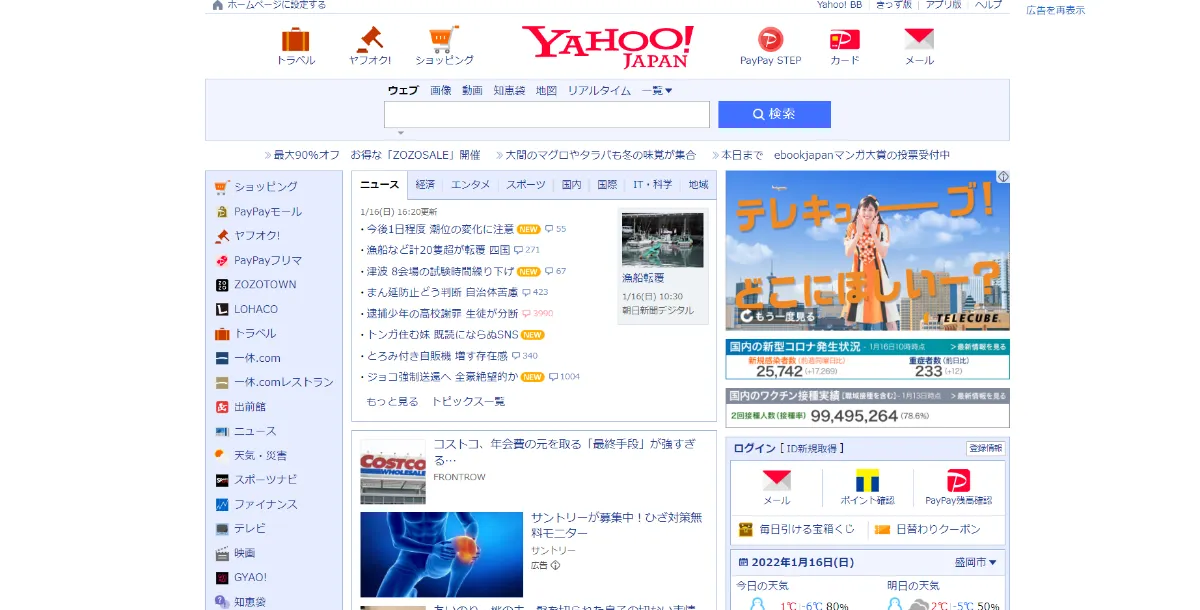Click the Yahoo! JAPAN logo
Image resolution: width=1200 pixels, height=610 pixels.
pyautogui.click(x=607, y=46)
